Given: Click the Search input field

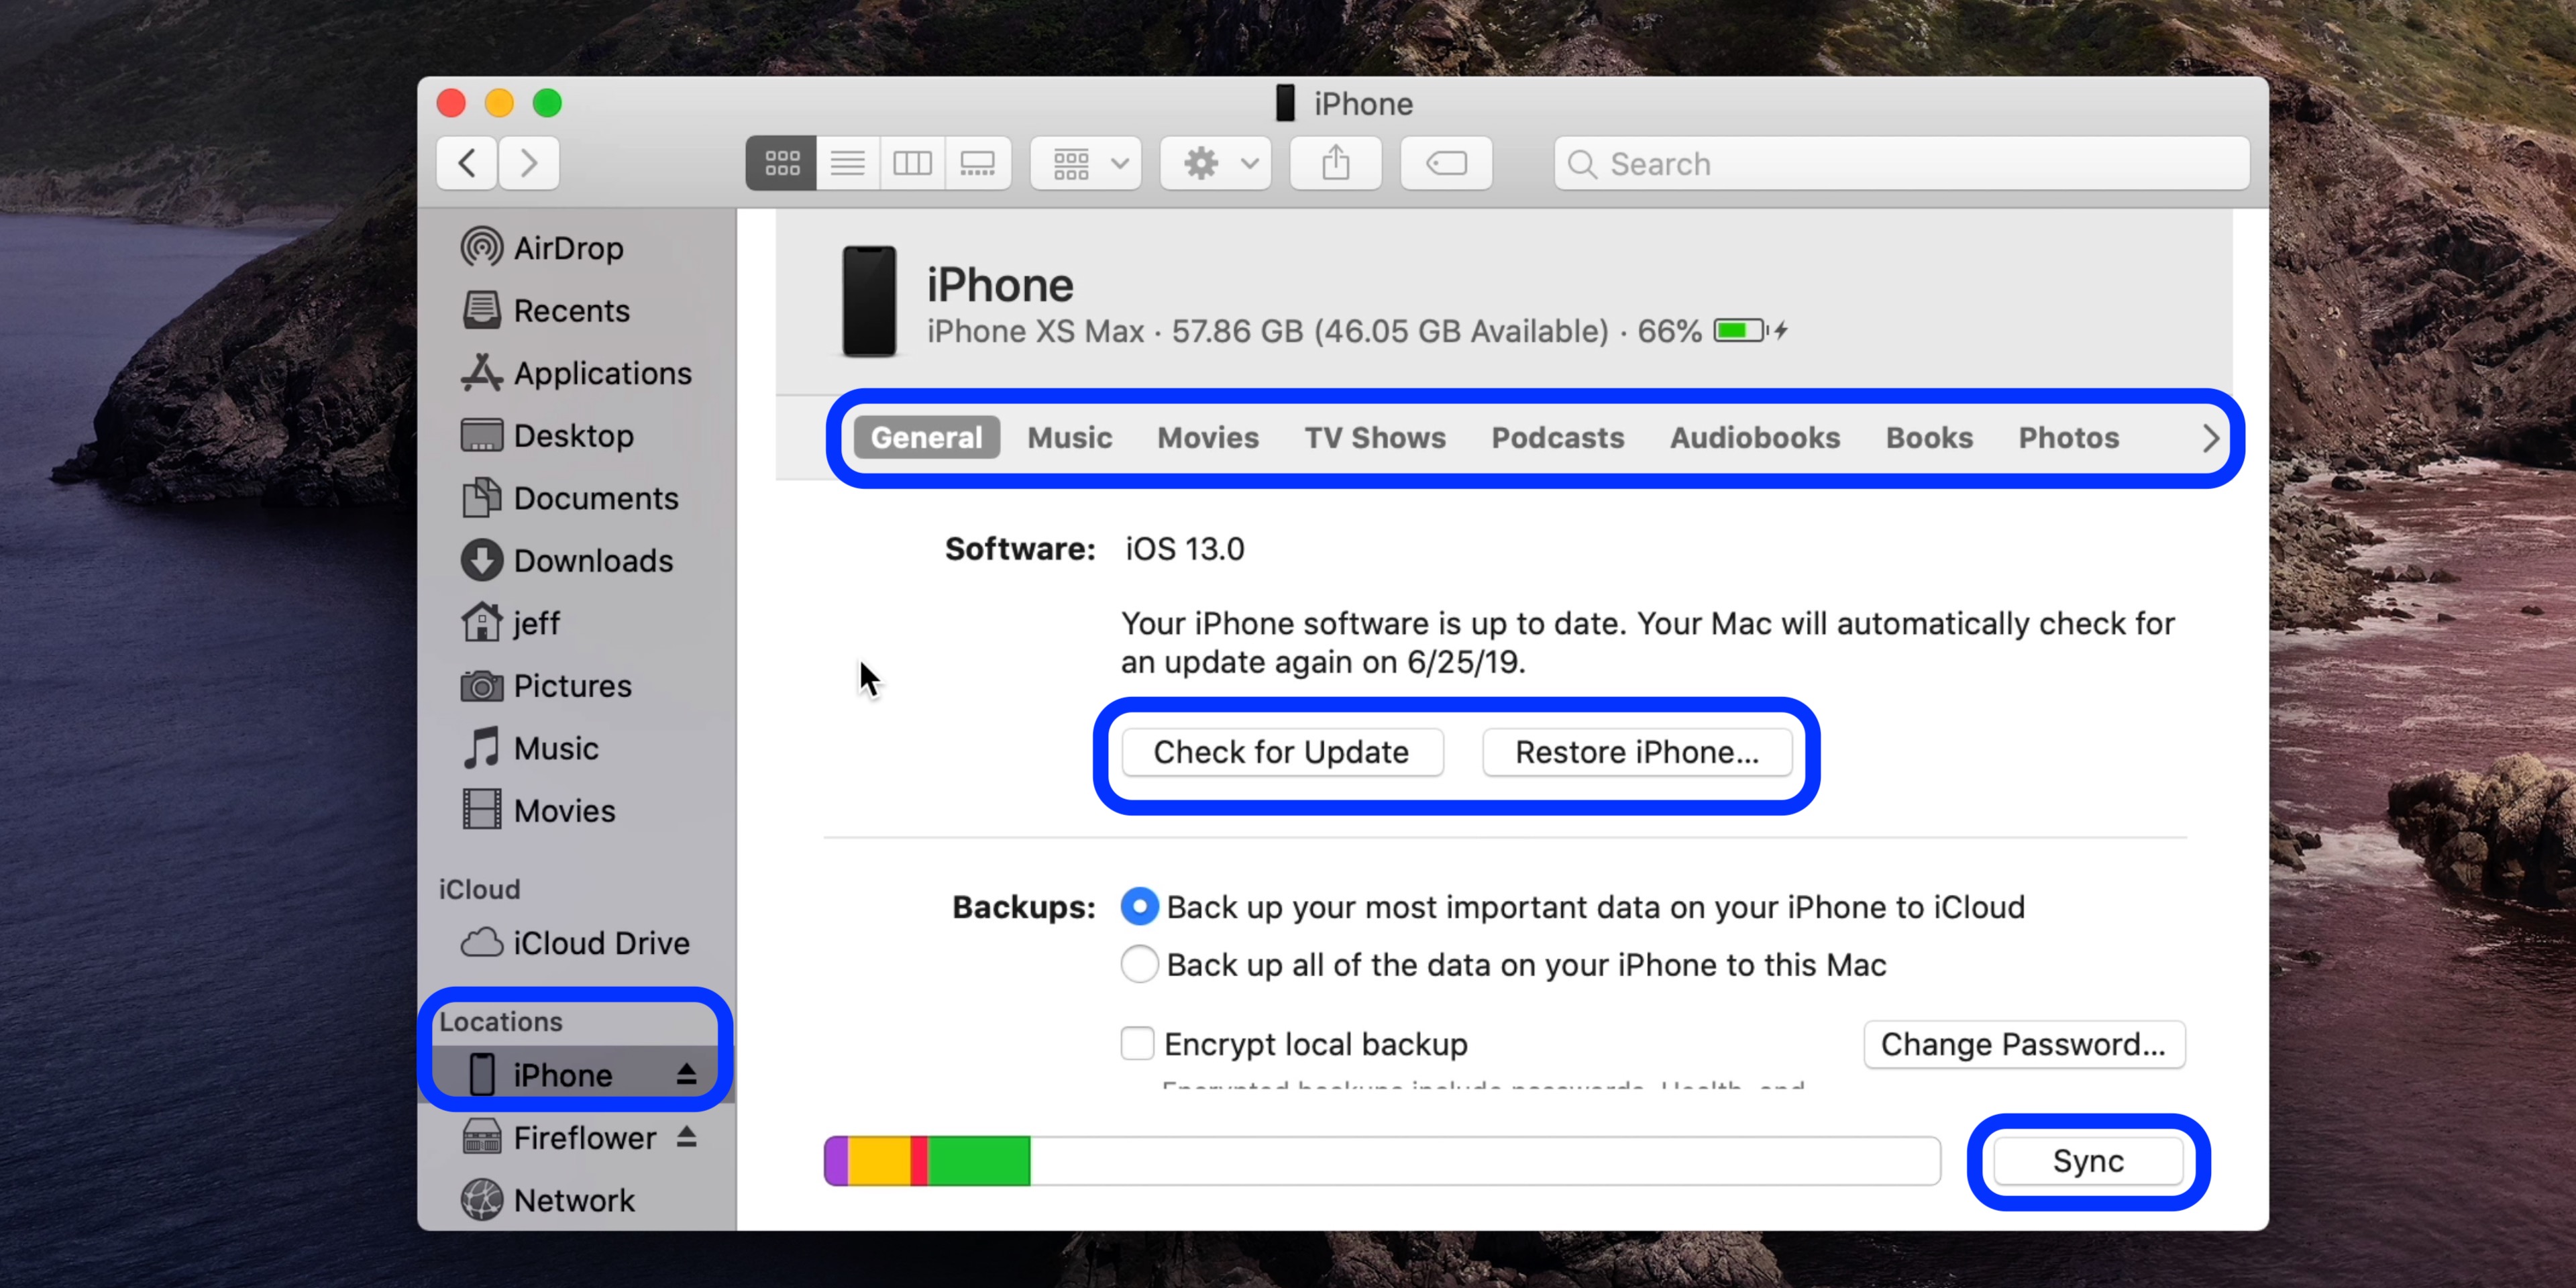Looking at the screenshot, I should tap(1904, 162).
